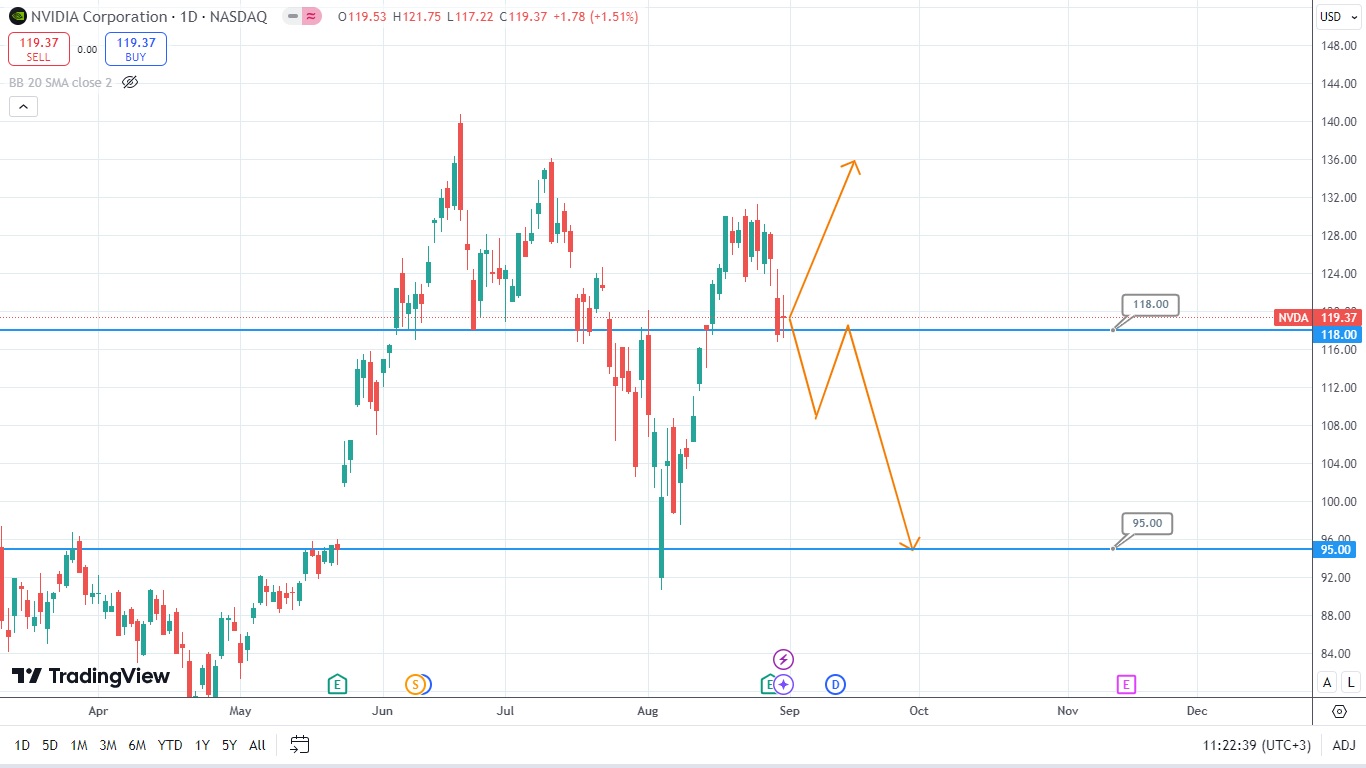The image size is (1366, 768).
Task: Click the O119.53 open value
Action: coord(361,17)
